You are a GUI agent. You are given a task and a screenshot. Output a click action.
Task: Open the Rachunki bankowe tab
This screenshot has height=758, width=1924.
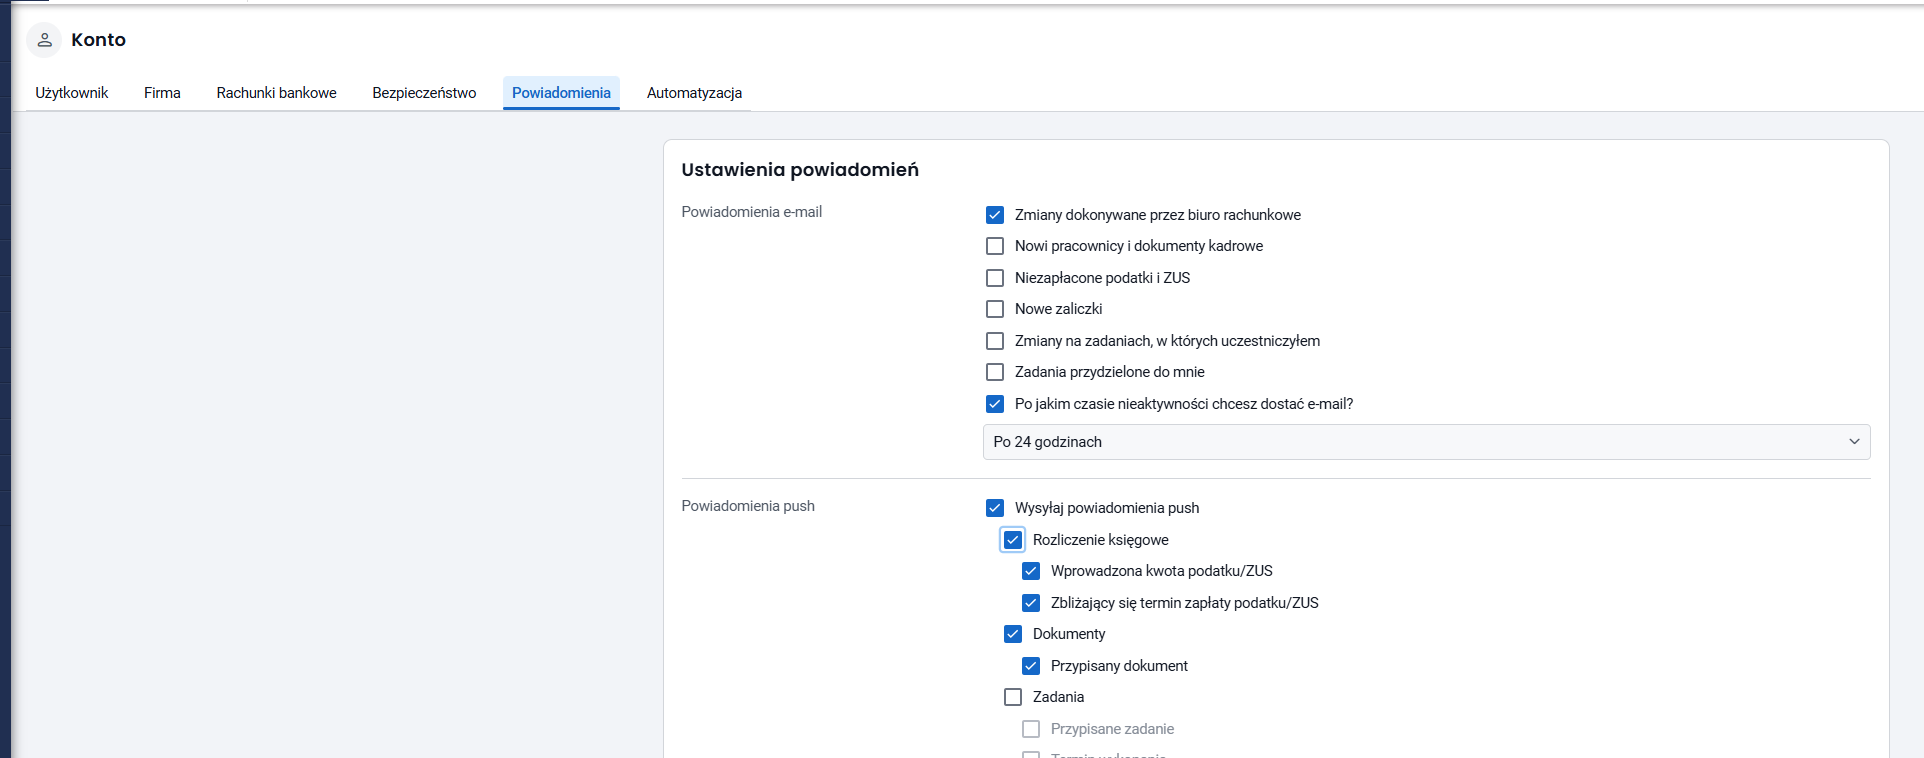(x=277, y=93)
